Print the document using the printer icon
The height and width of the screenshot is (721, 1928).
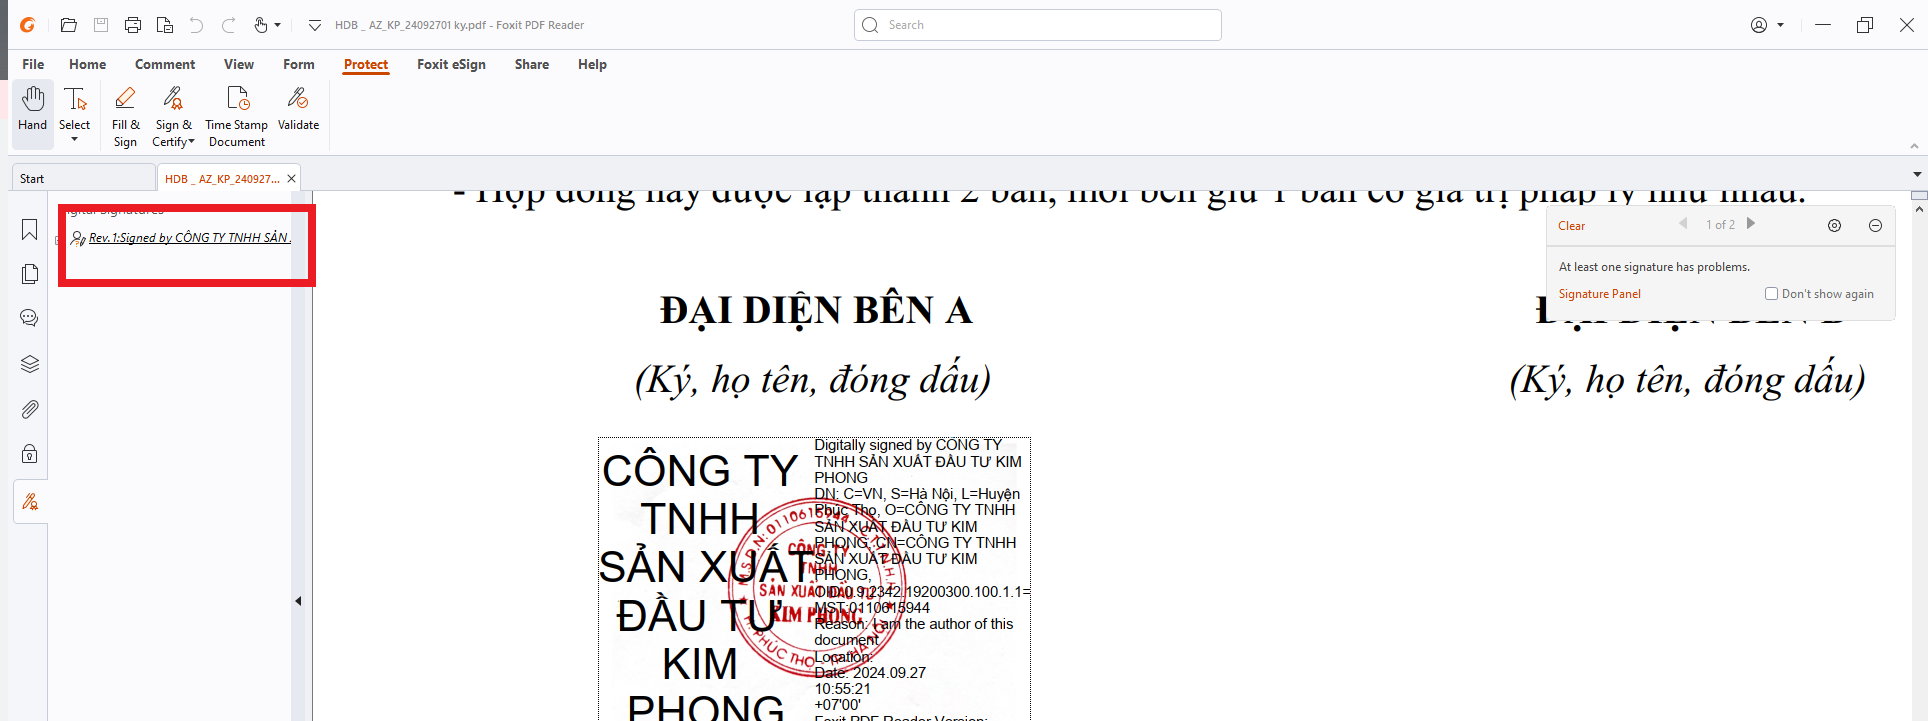(133, 25)
